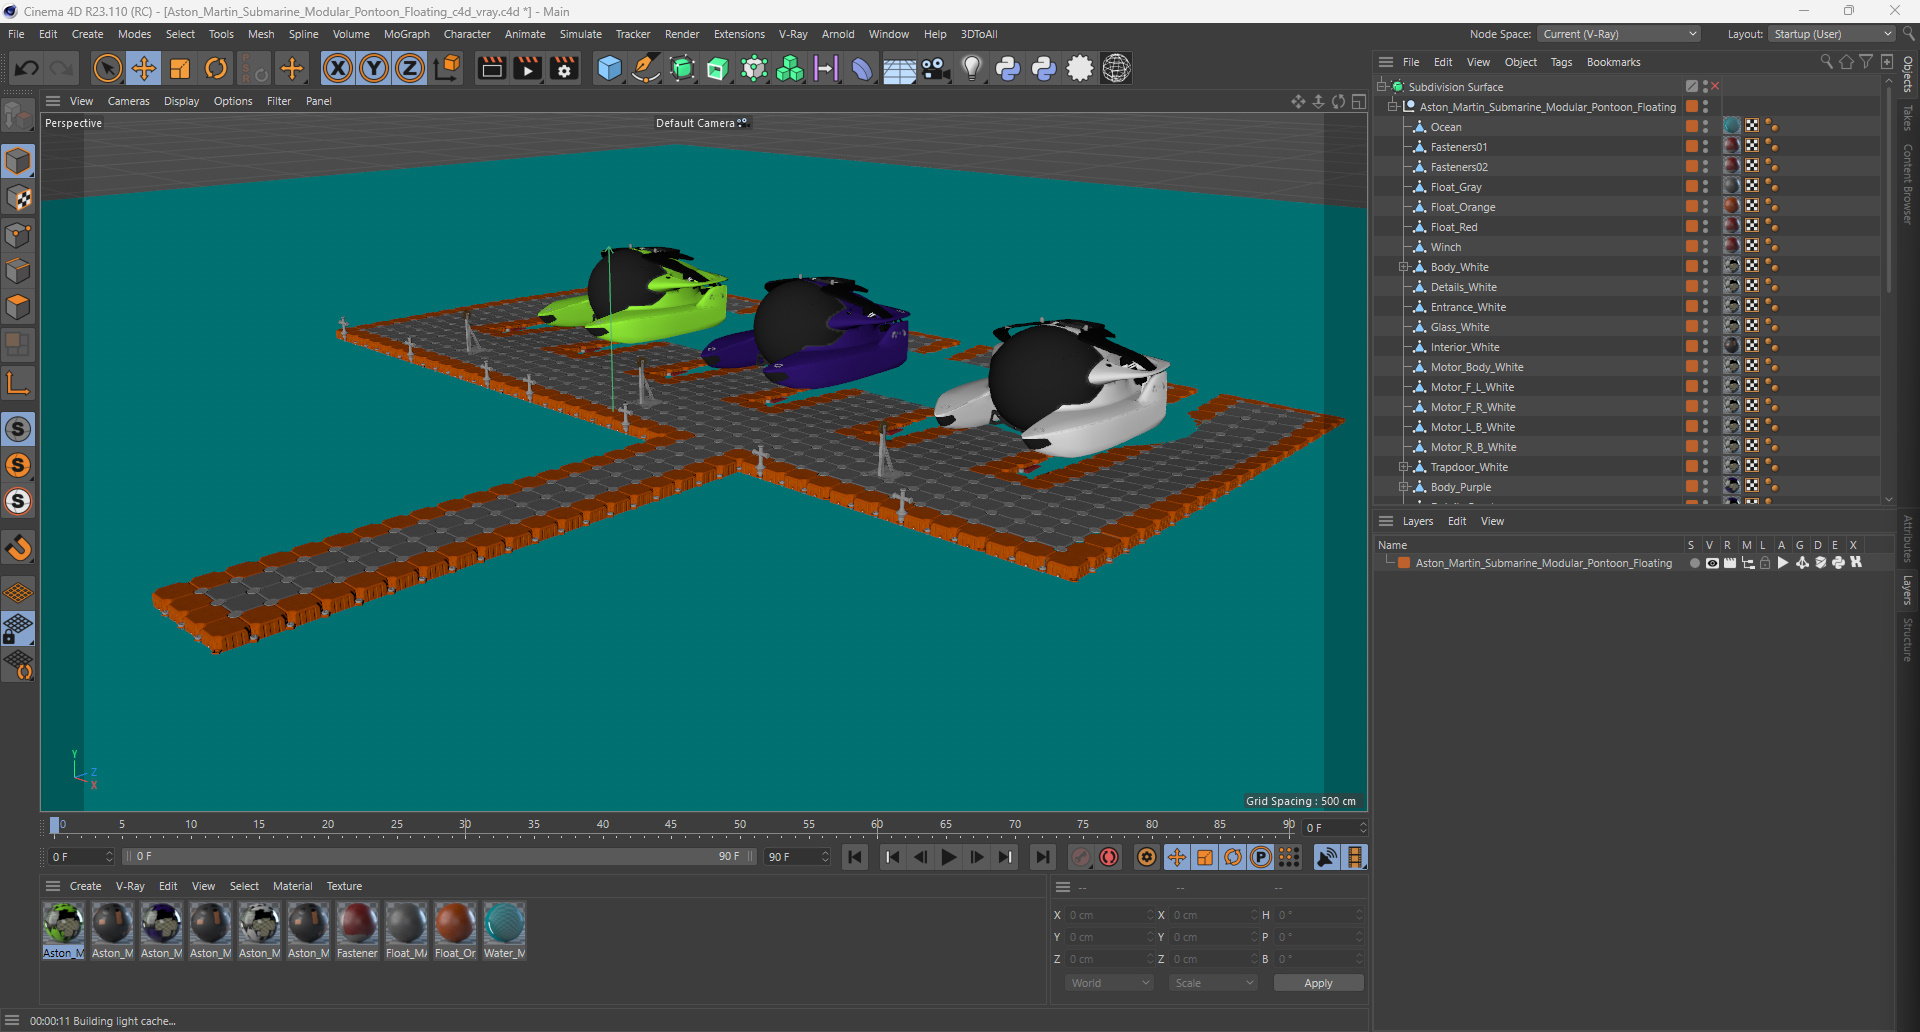Expand the Trapdoor_White tree node
Screen dimensions: 1920x1032
coord(1403,467)
